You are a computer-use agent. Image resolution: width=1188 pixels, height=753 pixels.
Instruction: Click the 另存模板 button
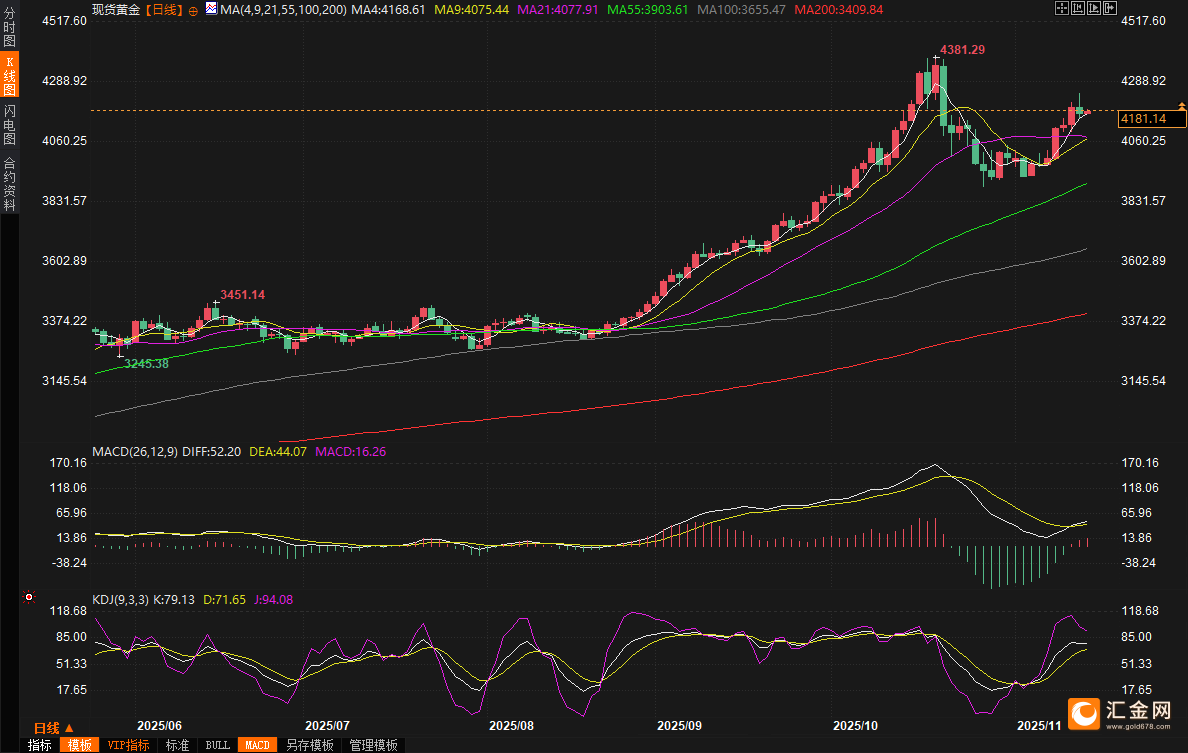click(309, 745)
